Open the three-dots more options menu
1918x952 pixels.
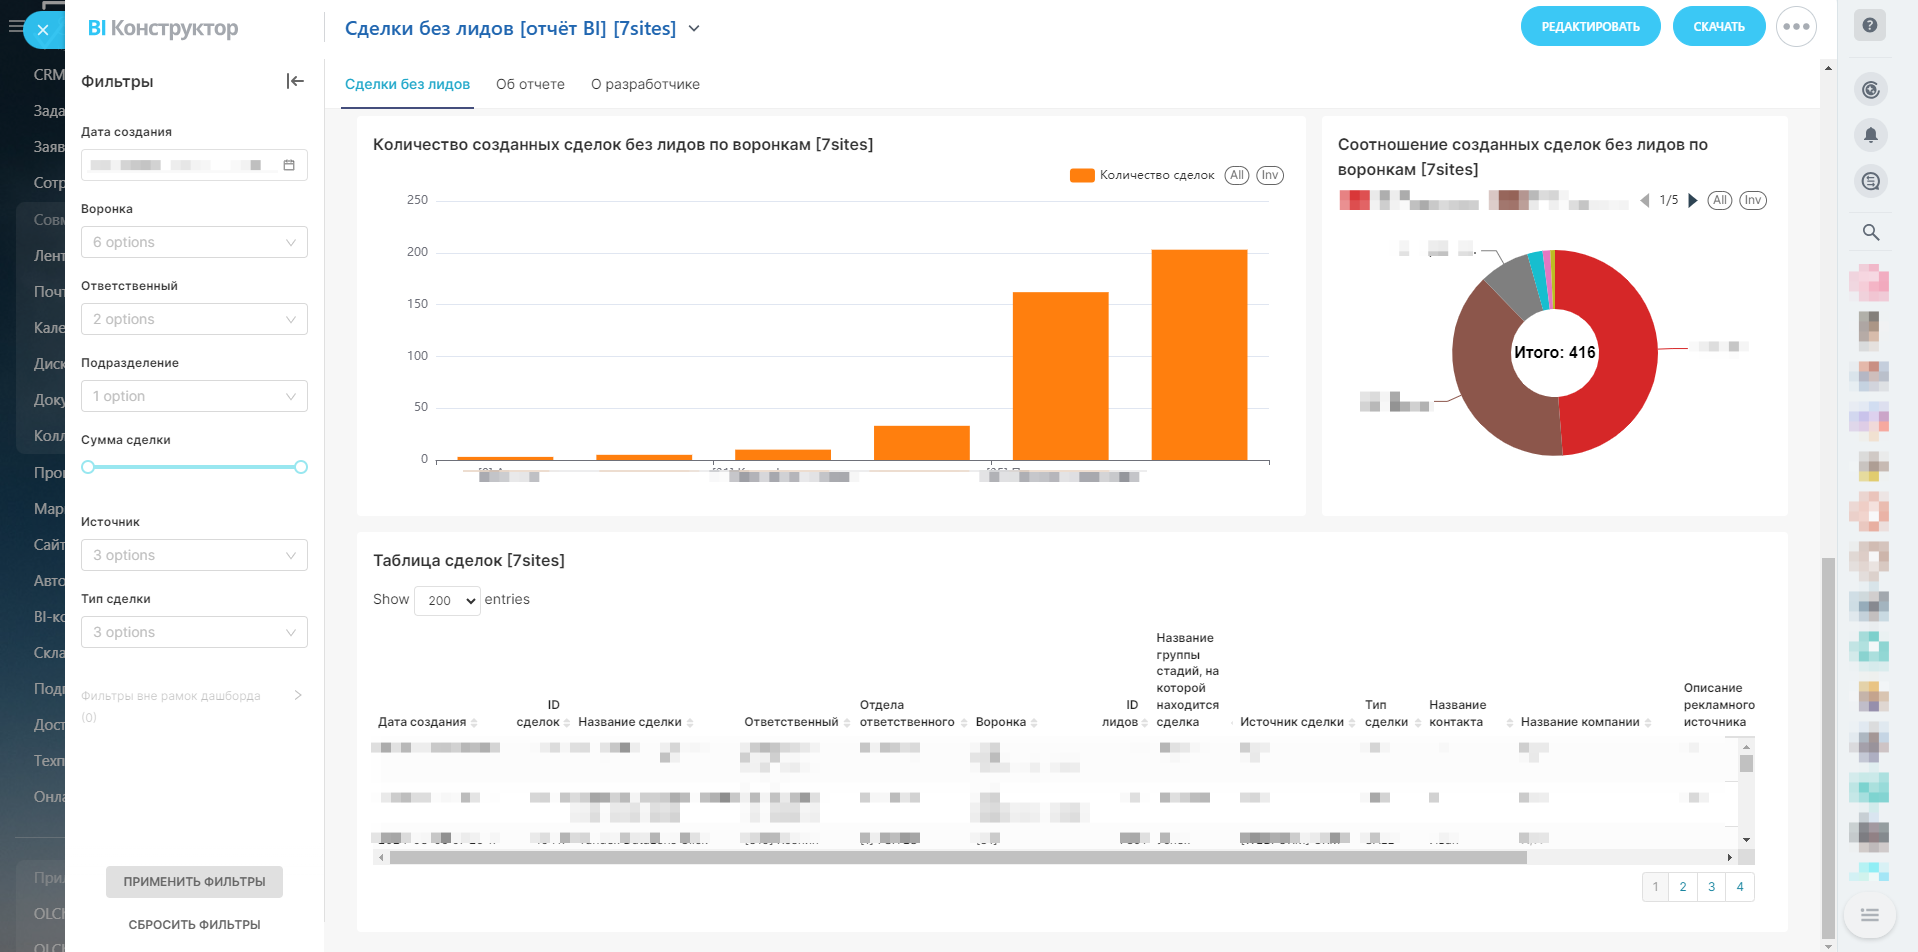[x=1796, y=27]
